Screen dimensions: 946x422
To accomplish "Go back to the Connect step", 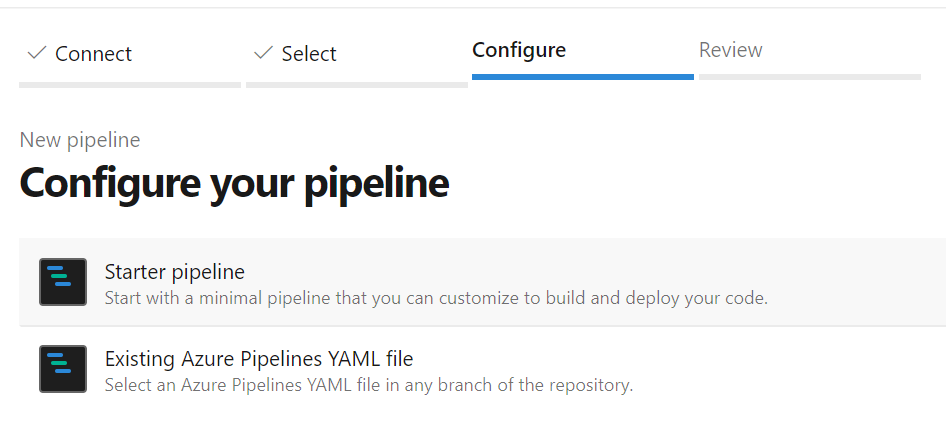I will click(x=93, y=54).
